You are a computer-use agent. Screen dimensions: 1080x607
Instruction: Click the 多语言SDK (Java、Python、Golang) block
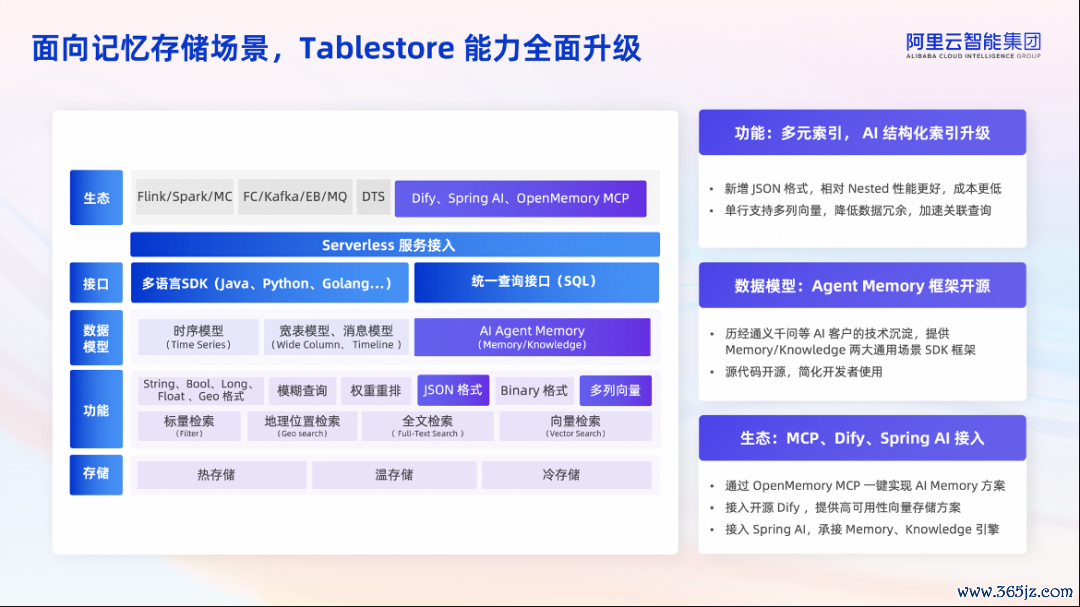(269, 283)
